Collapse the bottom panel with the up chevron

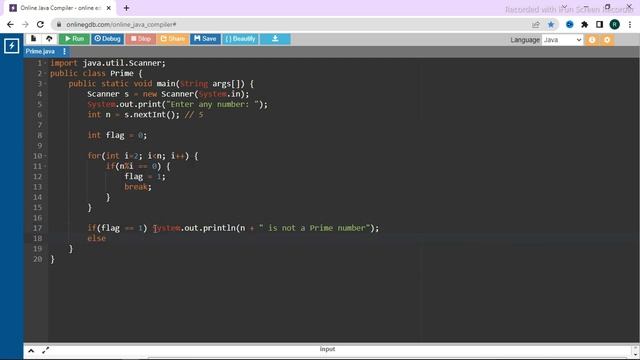click(x=31, y=351)
